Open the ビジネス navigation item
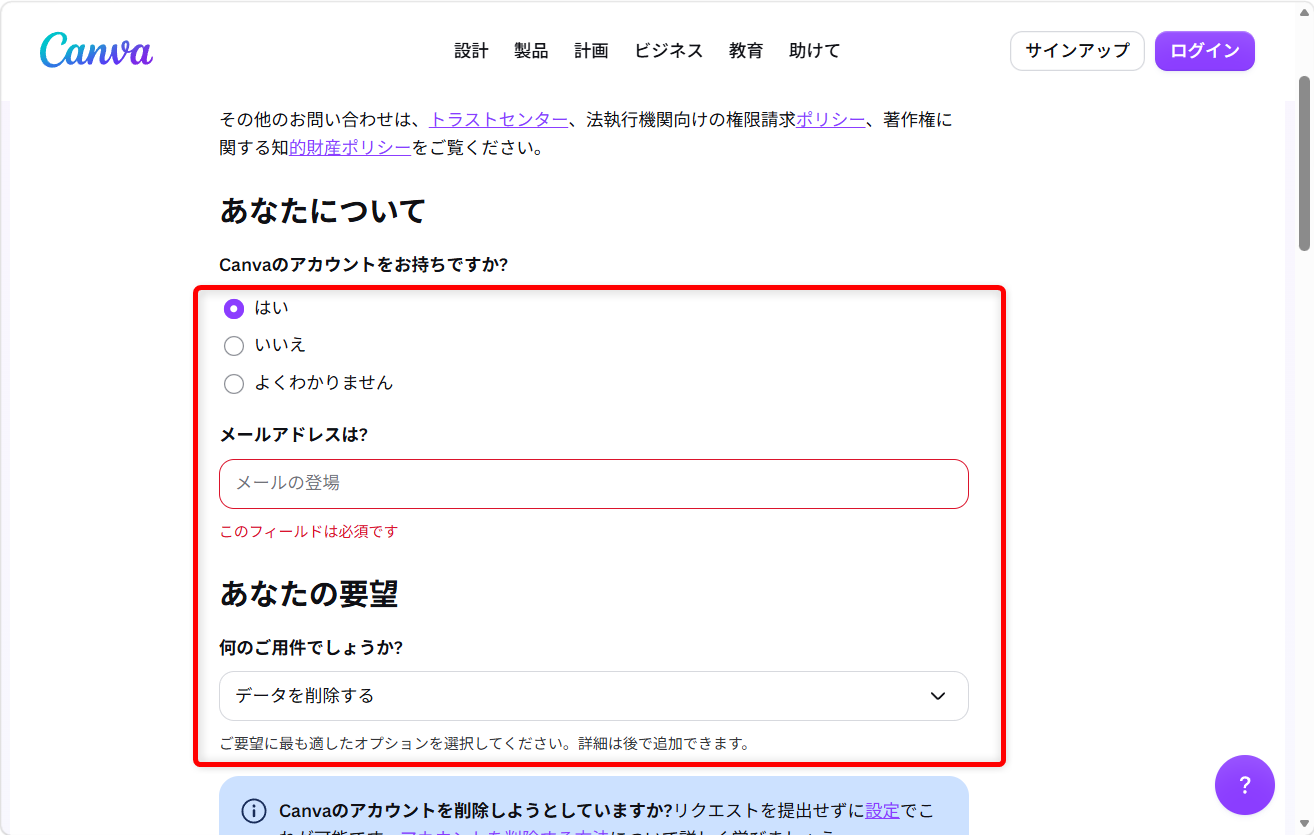Screen dimensions: 1314x835 pyautogui.click(x=668, y=51)
